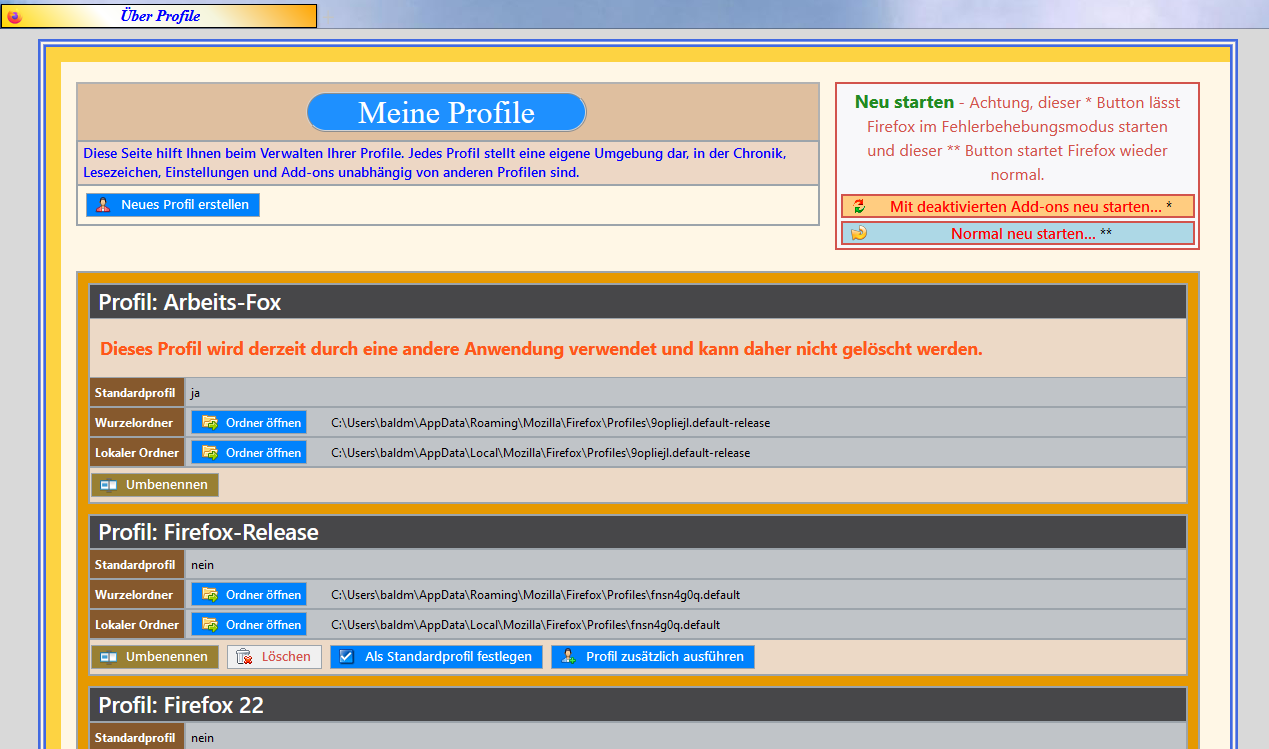Screen dimensions: 1269x749
Task: Click the Standardprofil value 'ja'
Action: point(196,393)
